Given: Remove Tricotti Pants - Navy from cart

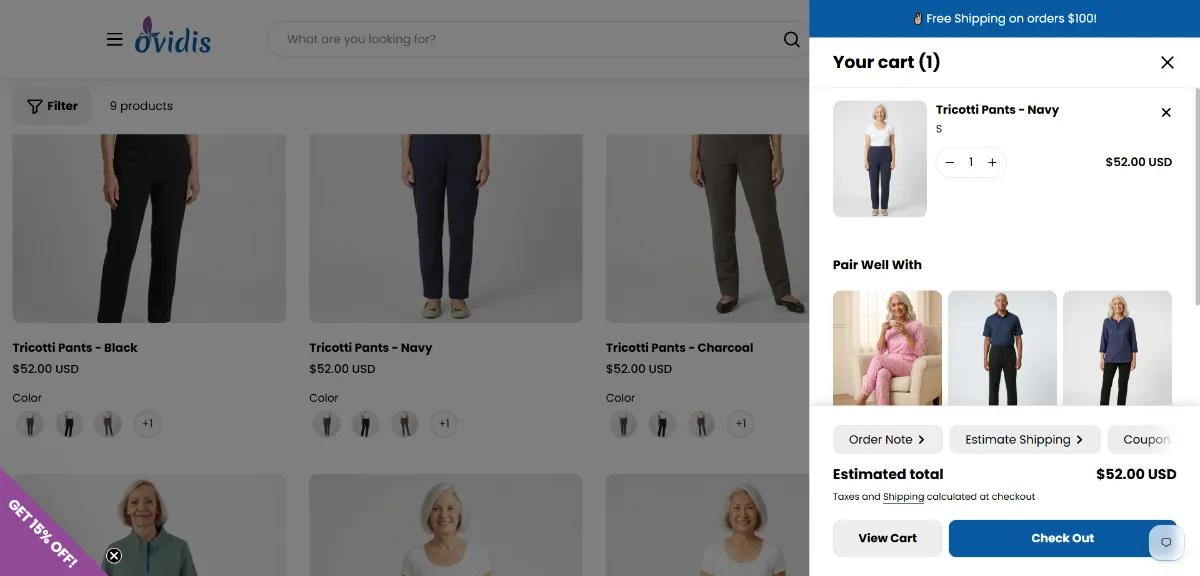Looking at the screenshot, I should pos(1166,112).
